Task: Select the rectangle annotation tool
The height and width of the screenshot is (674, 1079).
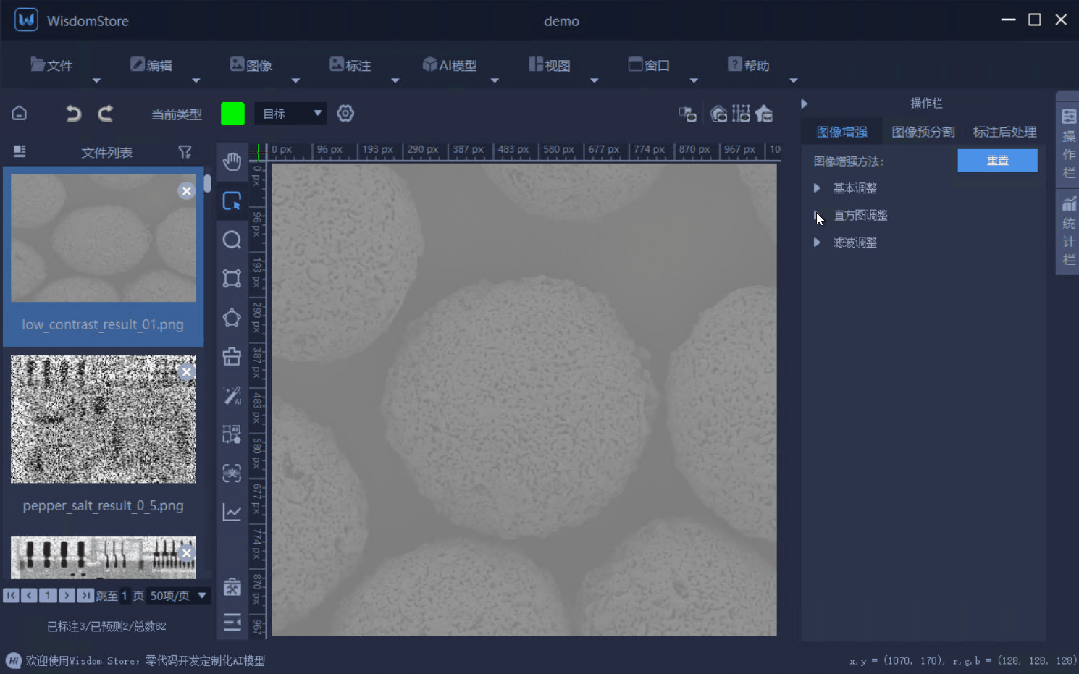Action: (232, 278)
